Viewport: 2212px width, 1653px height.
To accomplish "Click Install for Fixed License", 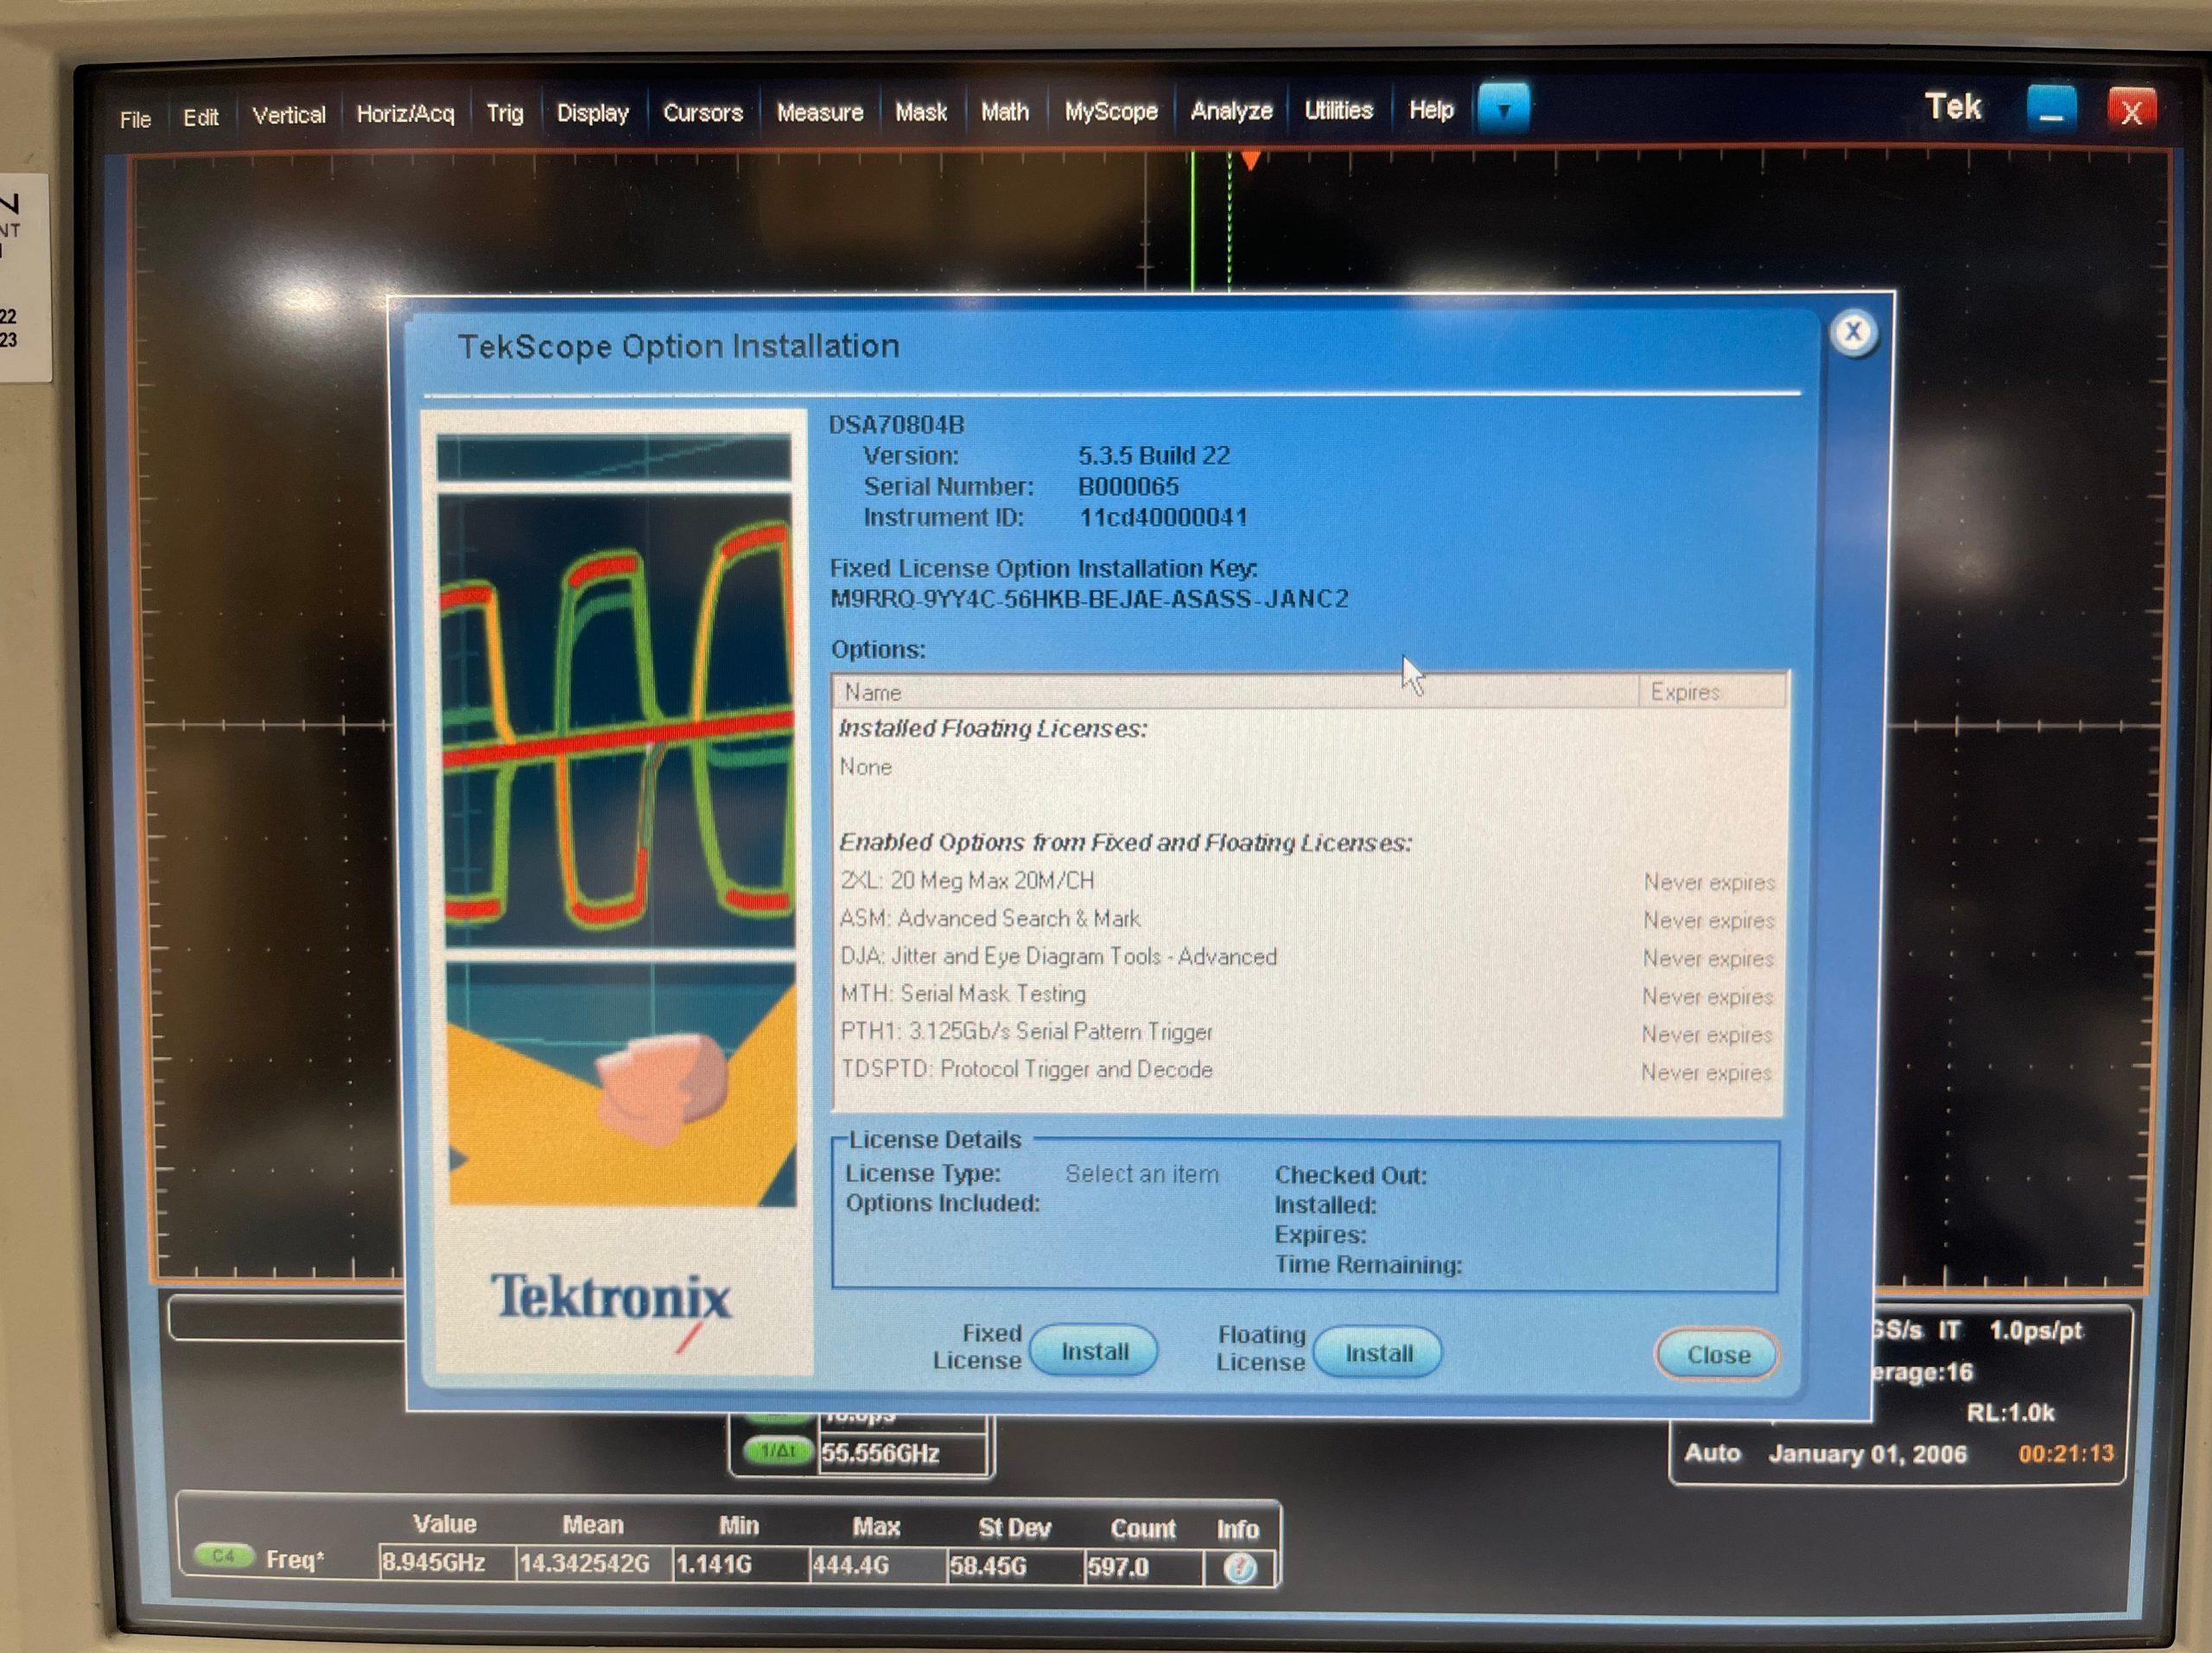I will click(x=1094, y=1351).
